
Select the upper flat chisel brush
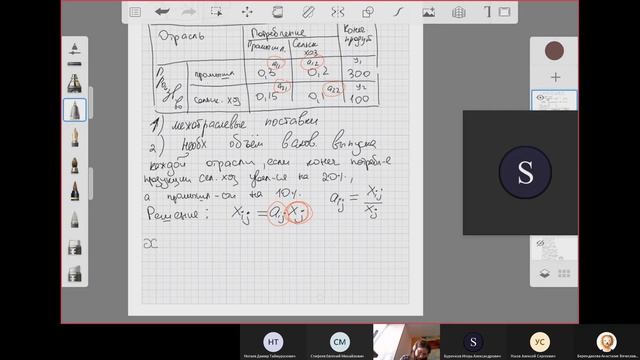(75, 247)
